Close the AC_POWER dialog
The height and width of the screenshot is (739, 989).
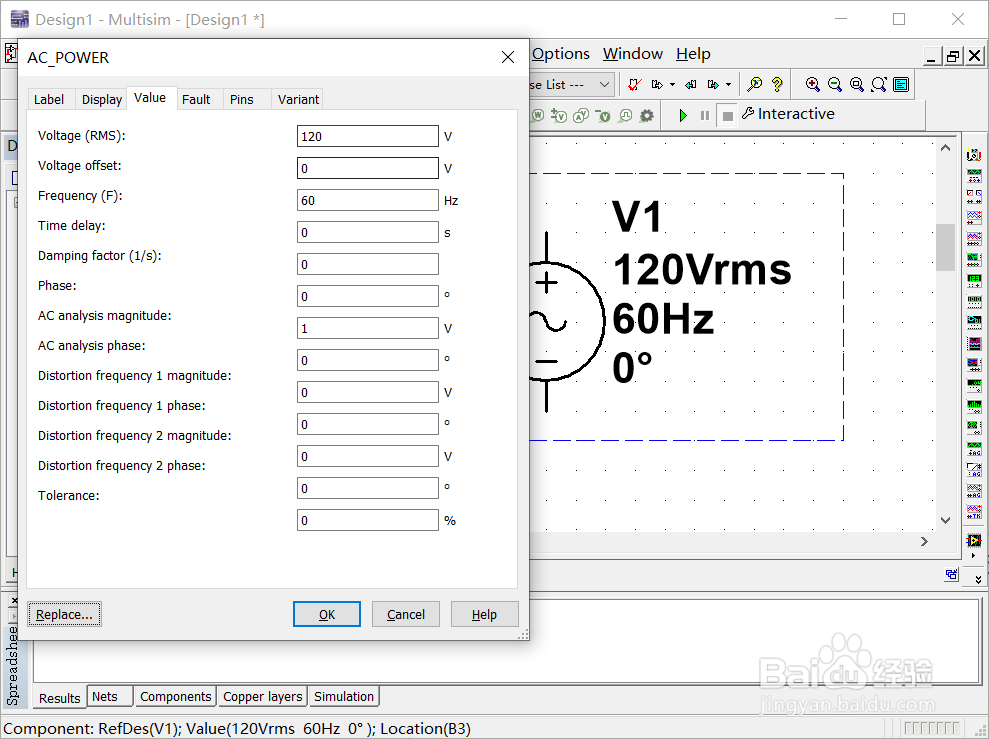[x=508, y=57]
